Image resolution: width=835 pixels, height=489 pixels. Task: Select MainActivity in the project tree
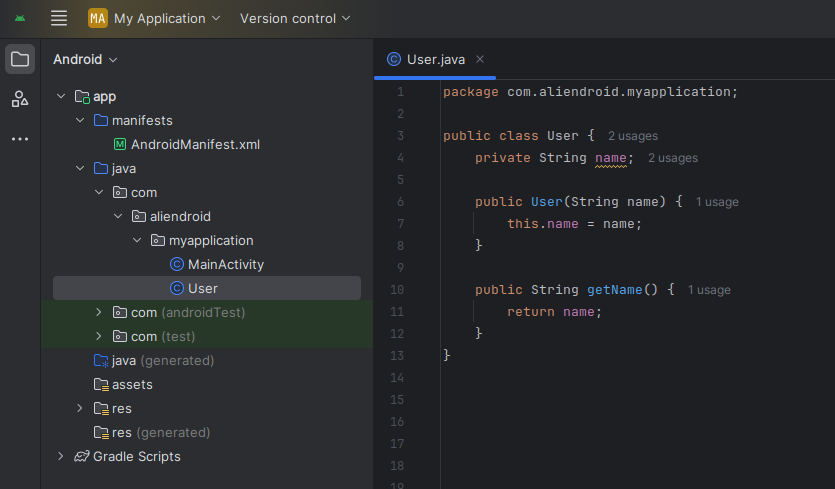point(226,264)
